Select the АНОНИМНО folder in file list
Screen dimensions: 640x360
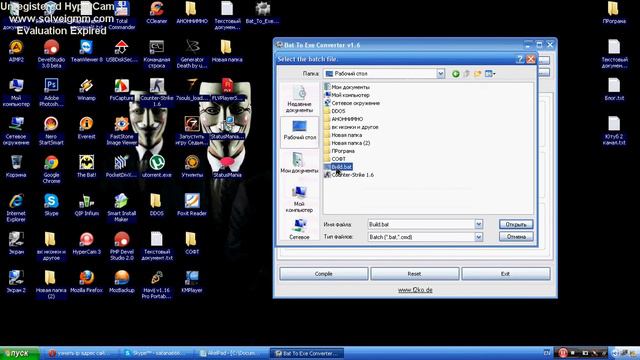click(x=343, y=119)
